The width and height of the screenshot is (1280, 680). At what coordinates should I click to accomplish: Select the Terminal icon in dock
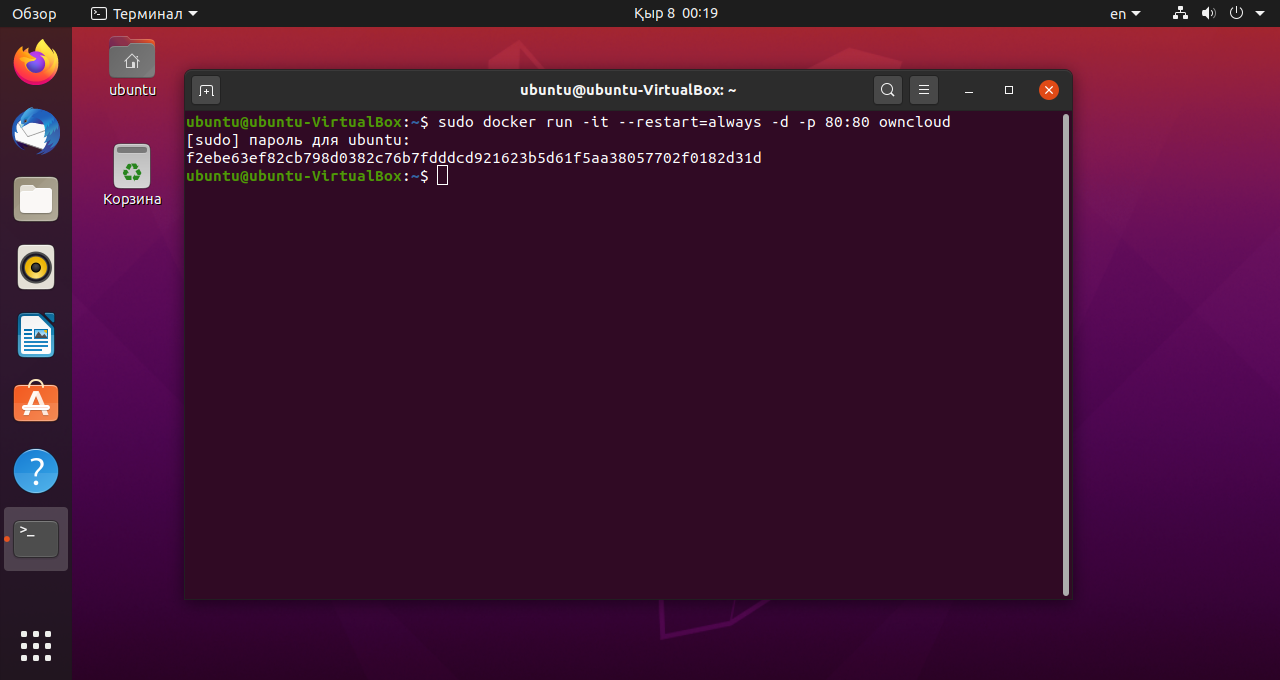pyautogui.click(x=36, y=539)
